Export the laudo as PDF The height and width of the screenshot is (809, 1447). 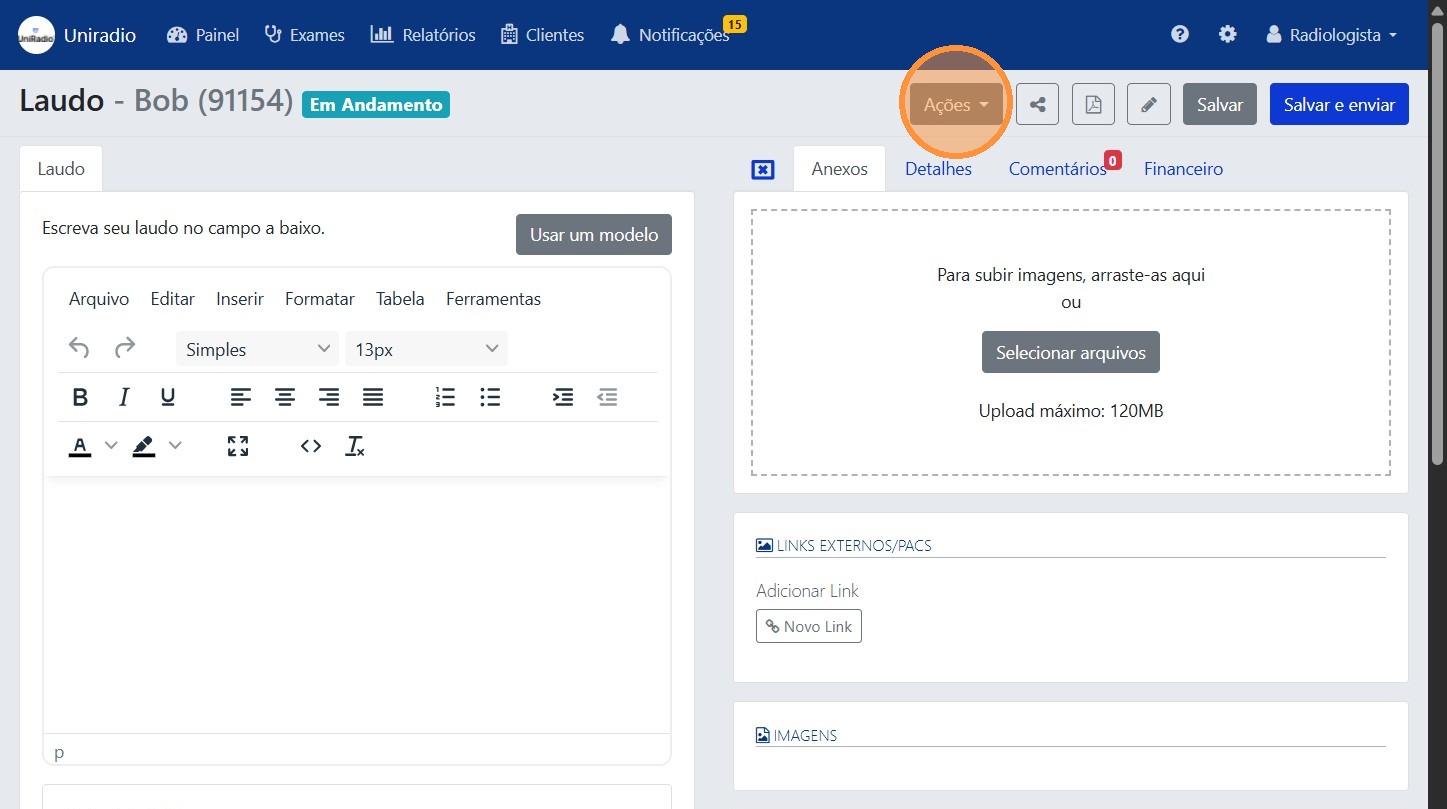1092,103
